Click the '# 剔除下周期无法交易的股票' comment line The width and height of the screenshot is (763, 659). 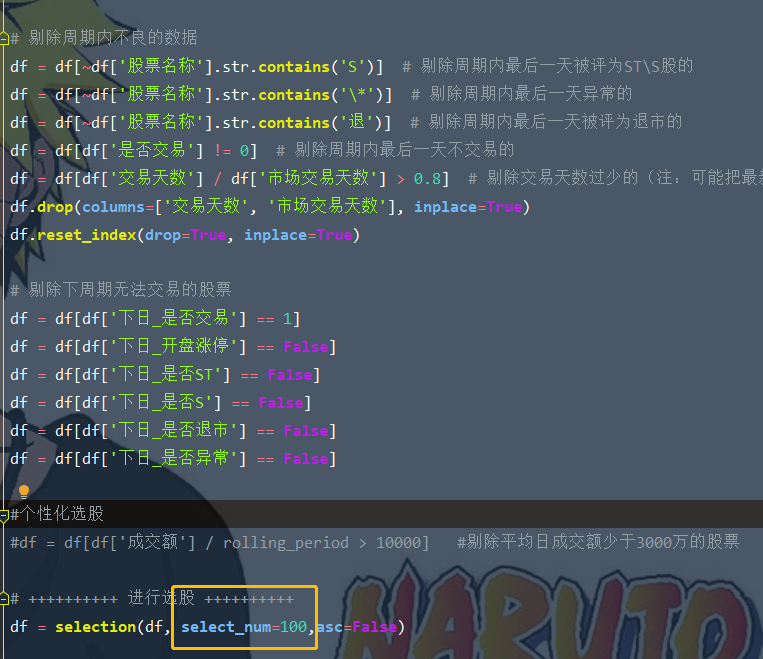pyautogui.click(x=121, y=290)
